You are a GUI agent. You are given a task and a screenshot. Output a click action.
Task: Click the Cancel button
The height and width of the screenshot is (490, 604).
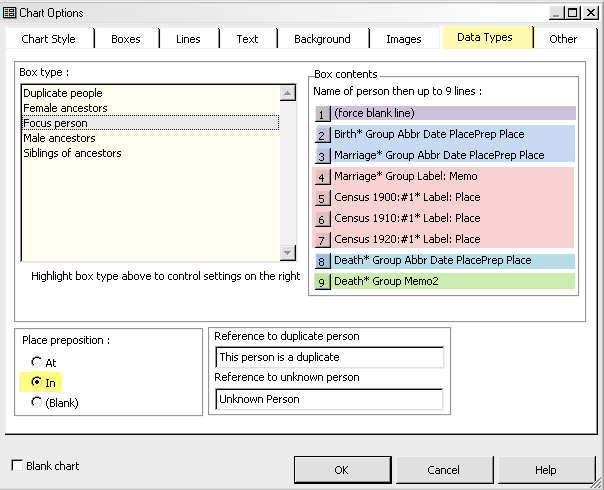pyautogui.click(x=444, y=470)
